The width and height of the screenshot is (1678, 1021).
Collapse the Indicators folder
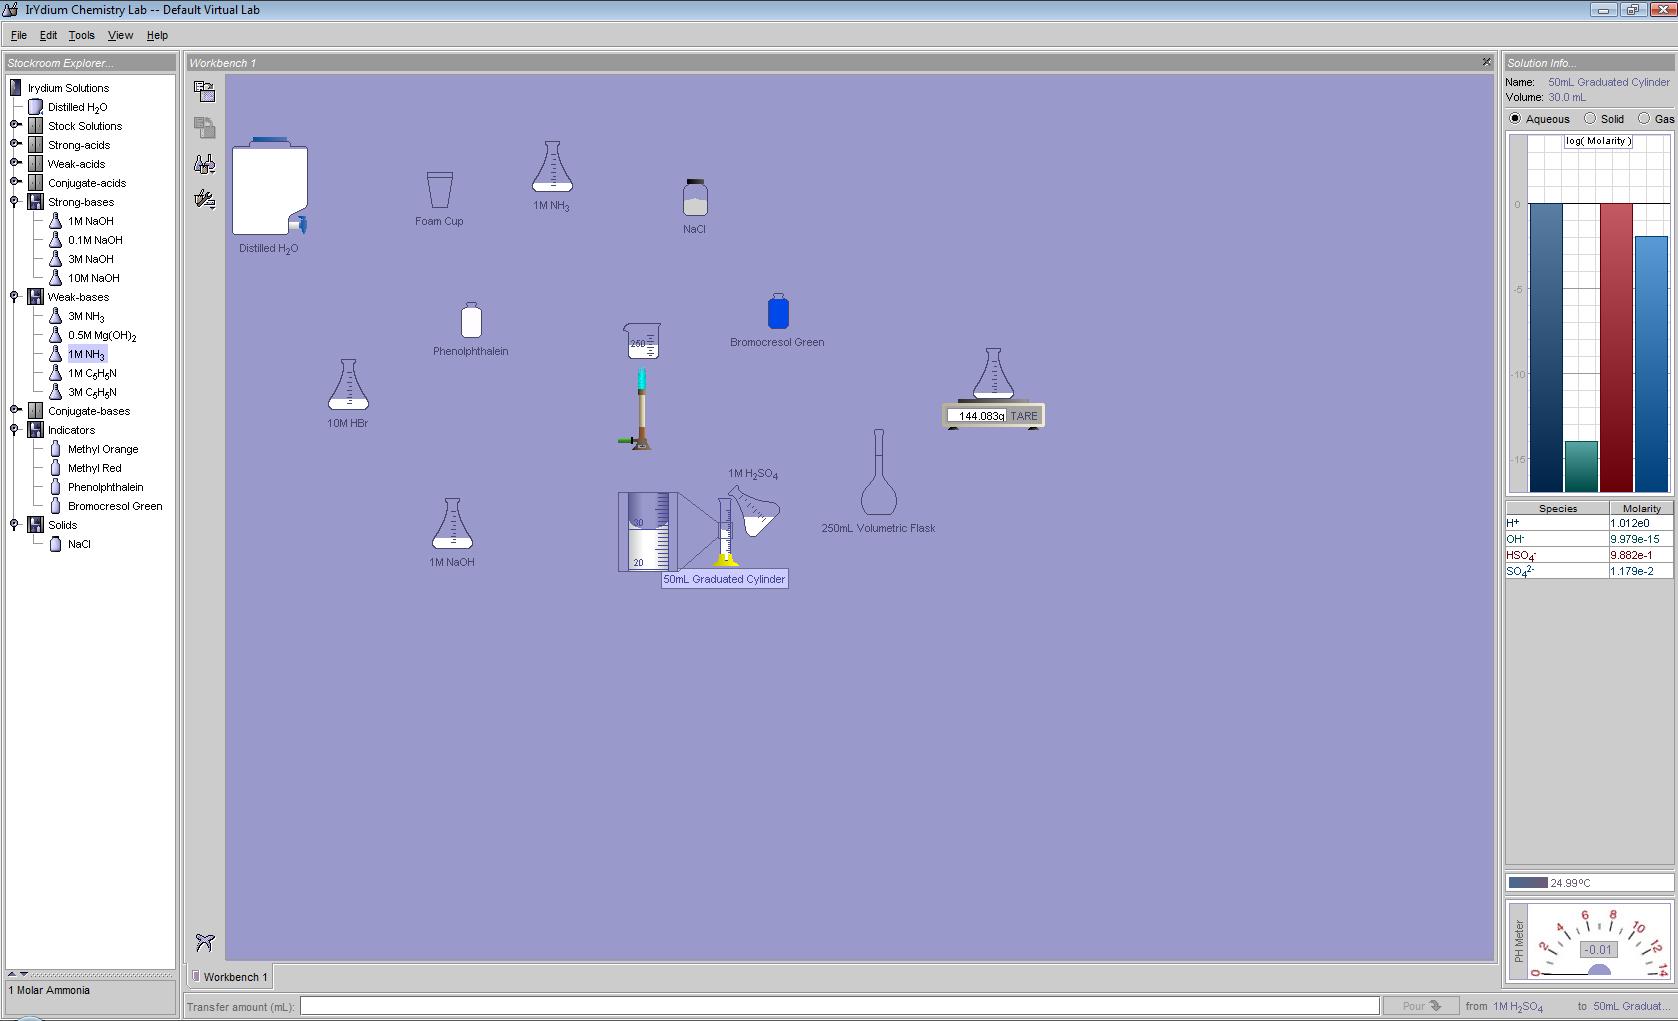click(16, 430)
